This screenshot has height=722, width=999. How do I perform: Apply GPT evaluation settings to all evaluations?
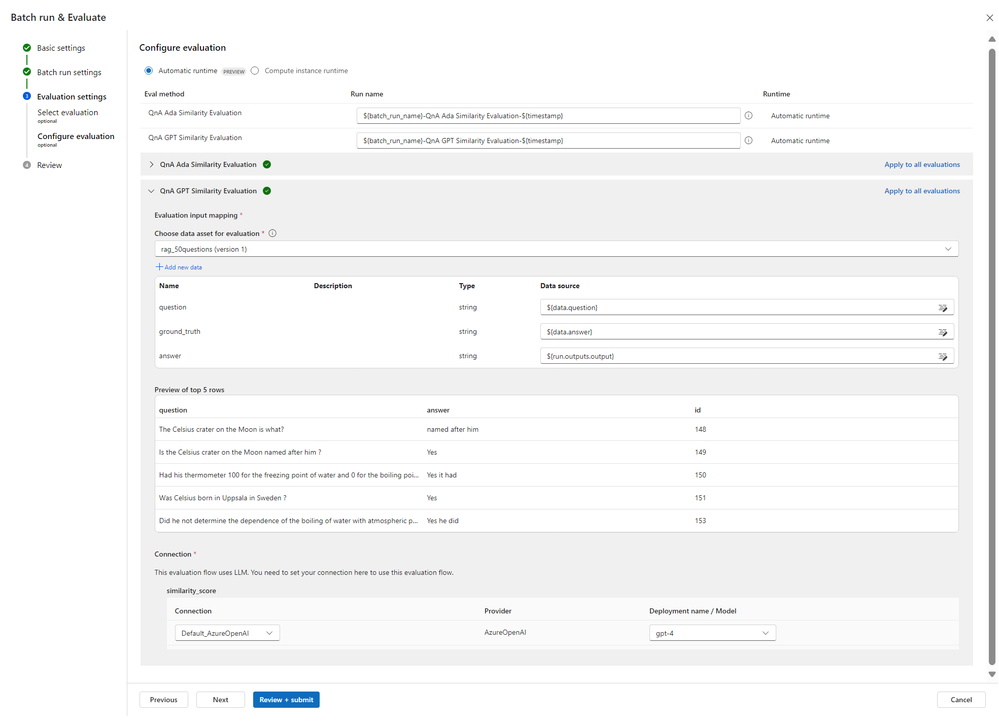[x=922, y=191]
